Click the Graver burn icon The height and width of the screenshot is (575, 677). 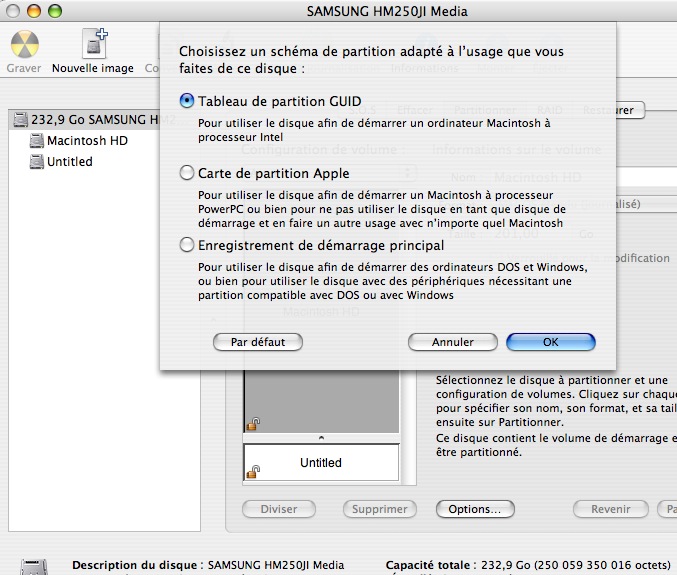tap(25, 44)
